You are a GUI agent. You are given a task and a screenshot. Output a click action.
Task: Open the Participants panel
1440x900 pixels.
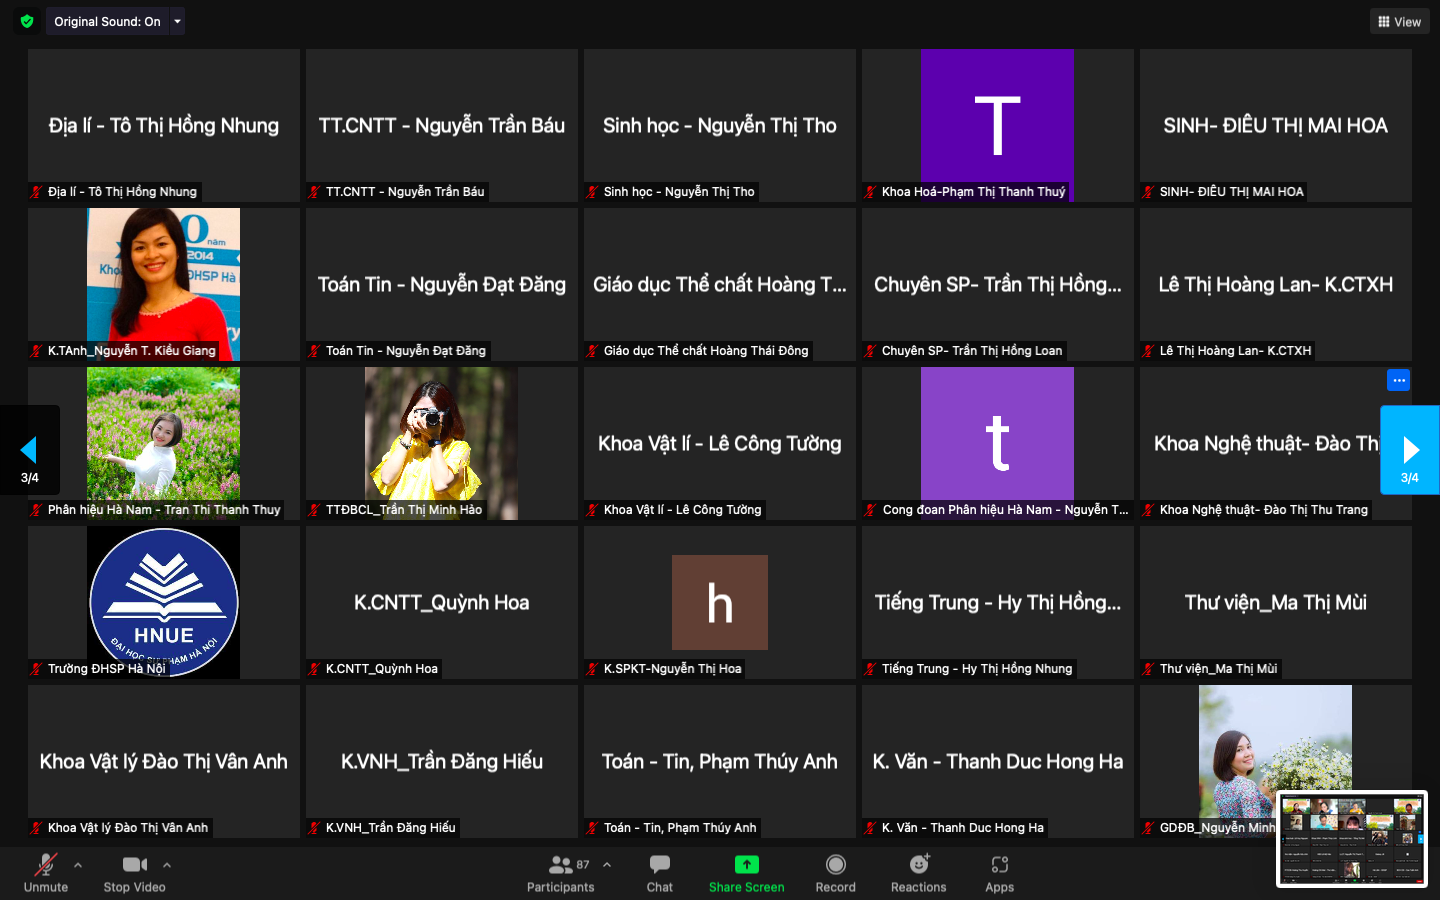click(561, 873)
